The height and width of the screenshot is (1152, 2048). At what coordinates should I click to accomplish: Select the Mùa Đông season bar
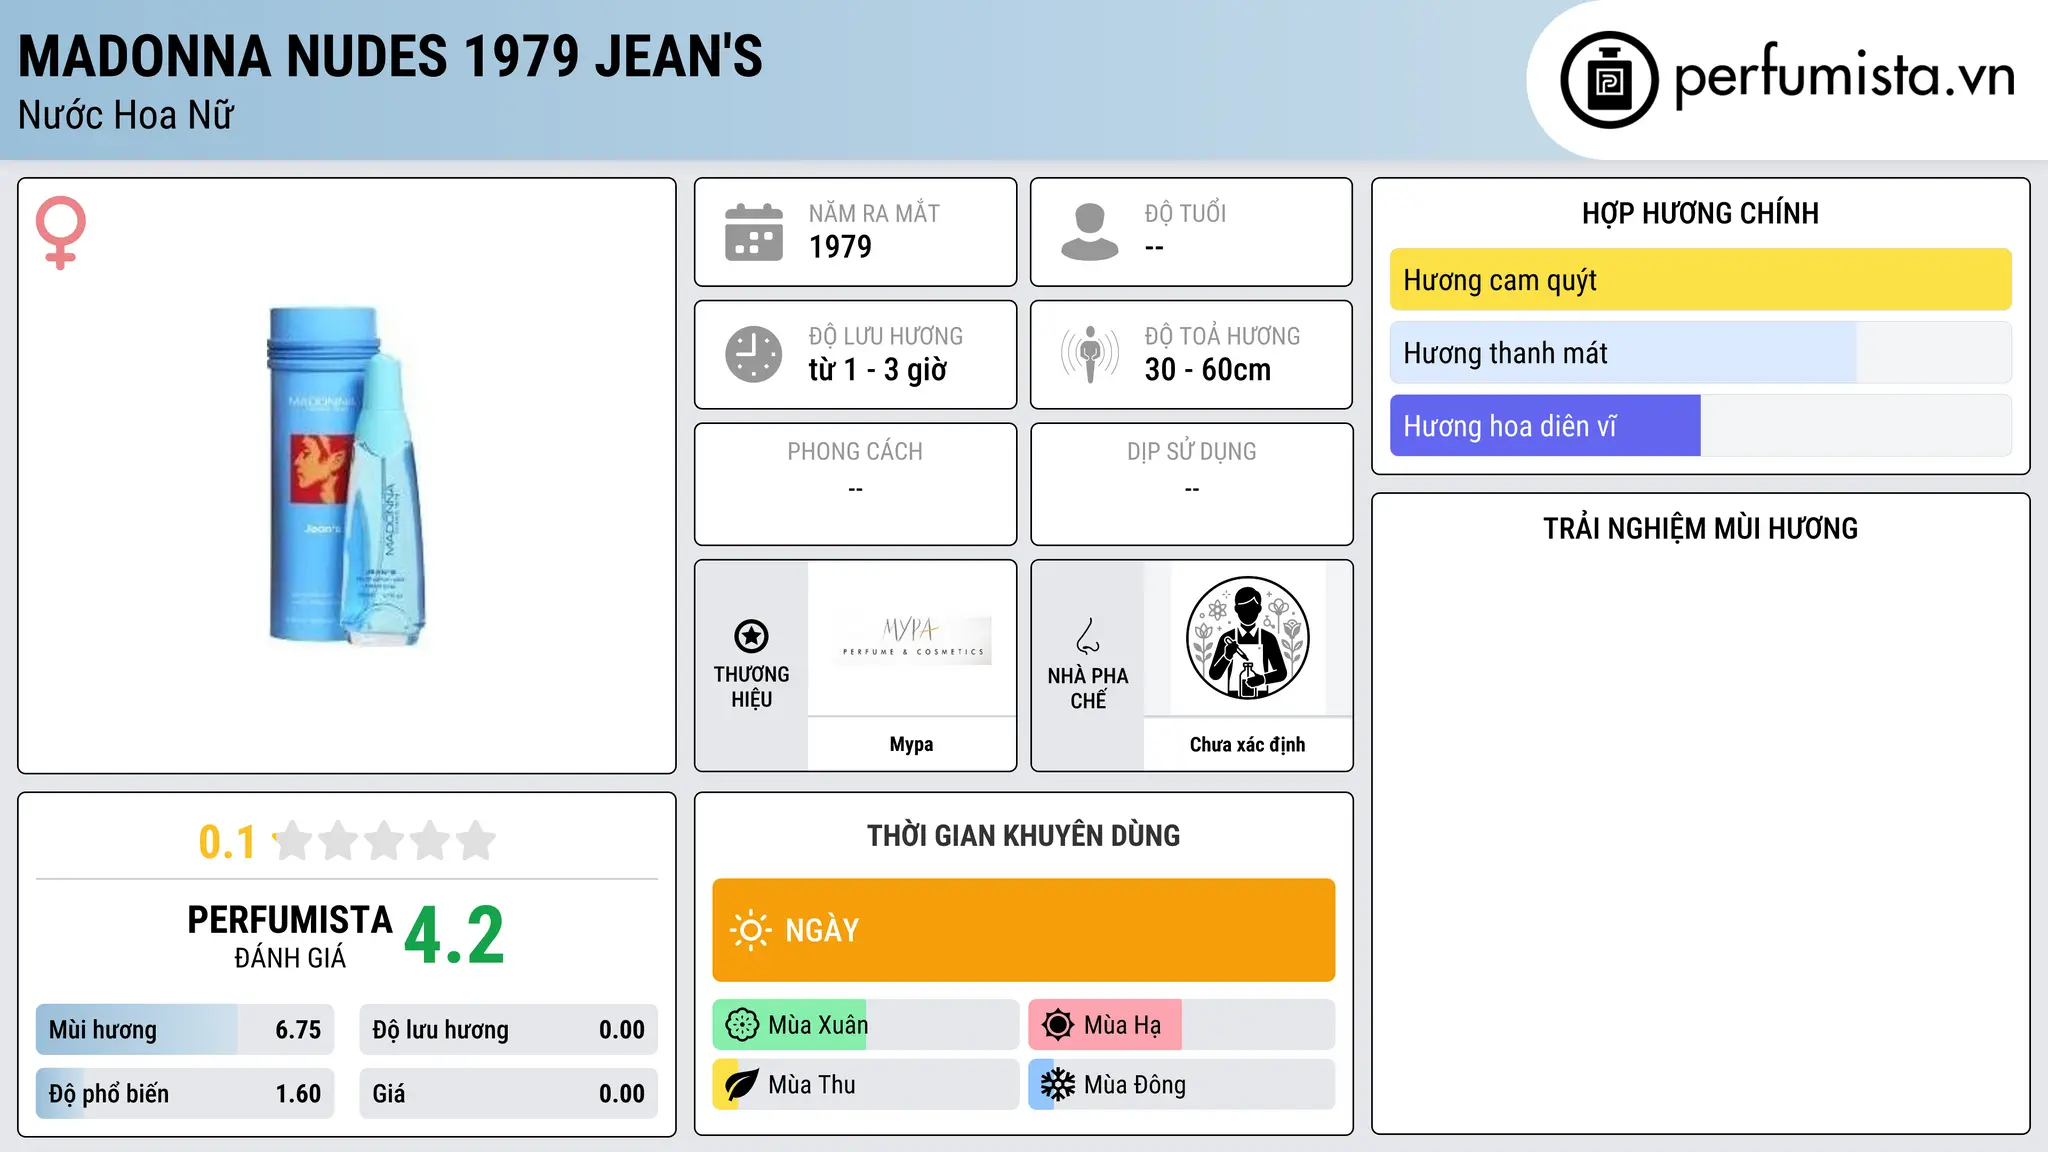(1182, 1085)
